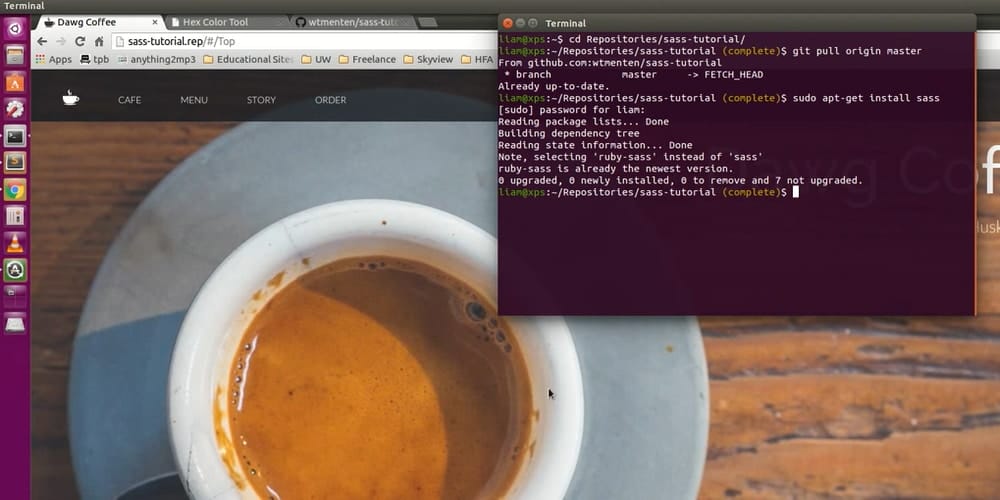Expand the Freelance bookmark folder
1000x500 pixels.
coord(367,59)
